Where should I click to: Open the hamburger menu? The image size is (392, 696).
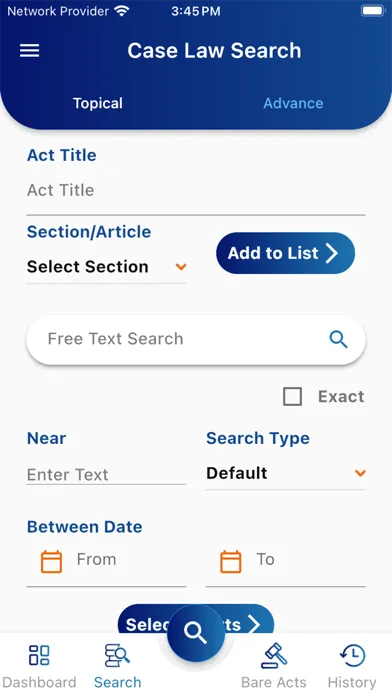coord(29,51)
